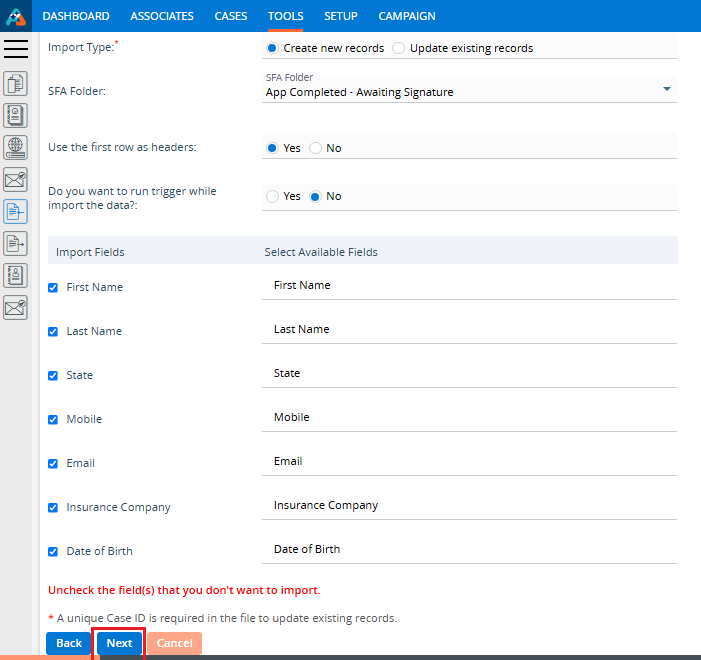The width and height of the screenshot is (701, 660).
Task: Select 'Yes' to run trigger during import
Action: (x=272, y=196)
